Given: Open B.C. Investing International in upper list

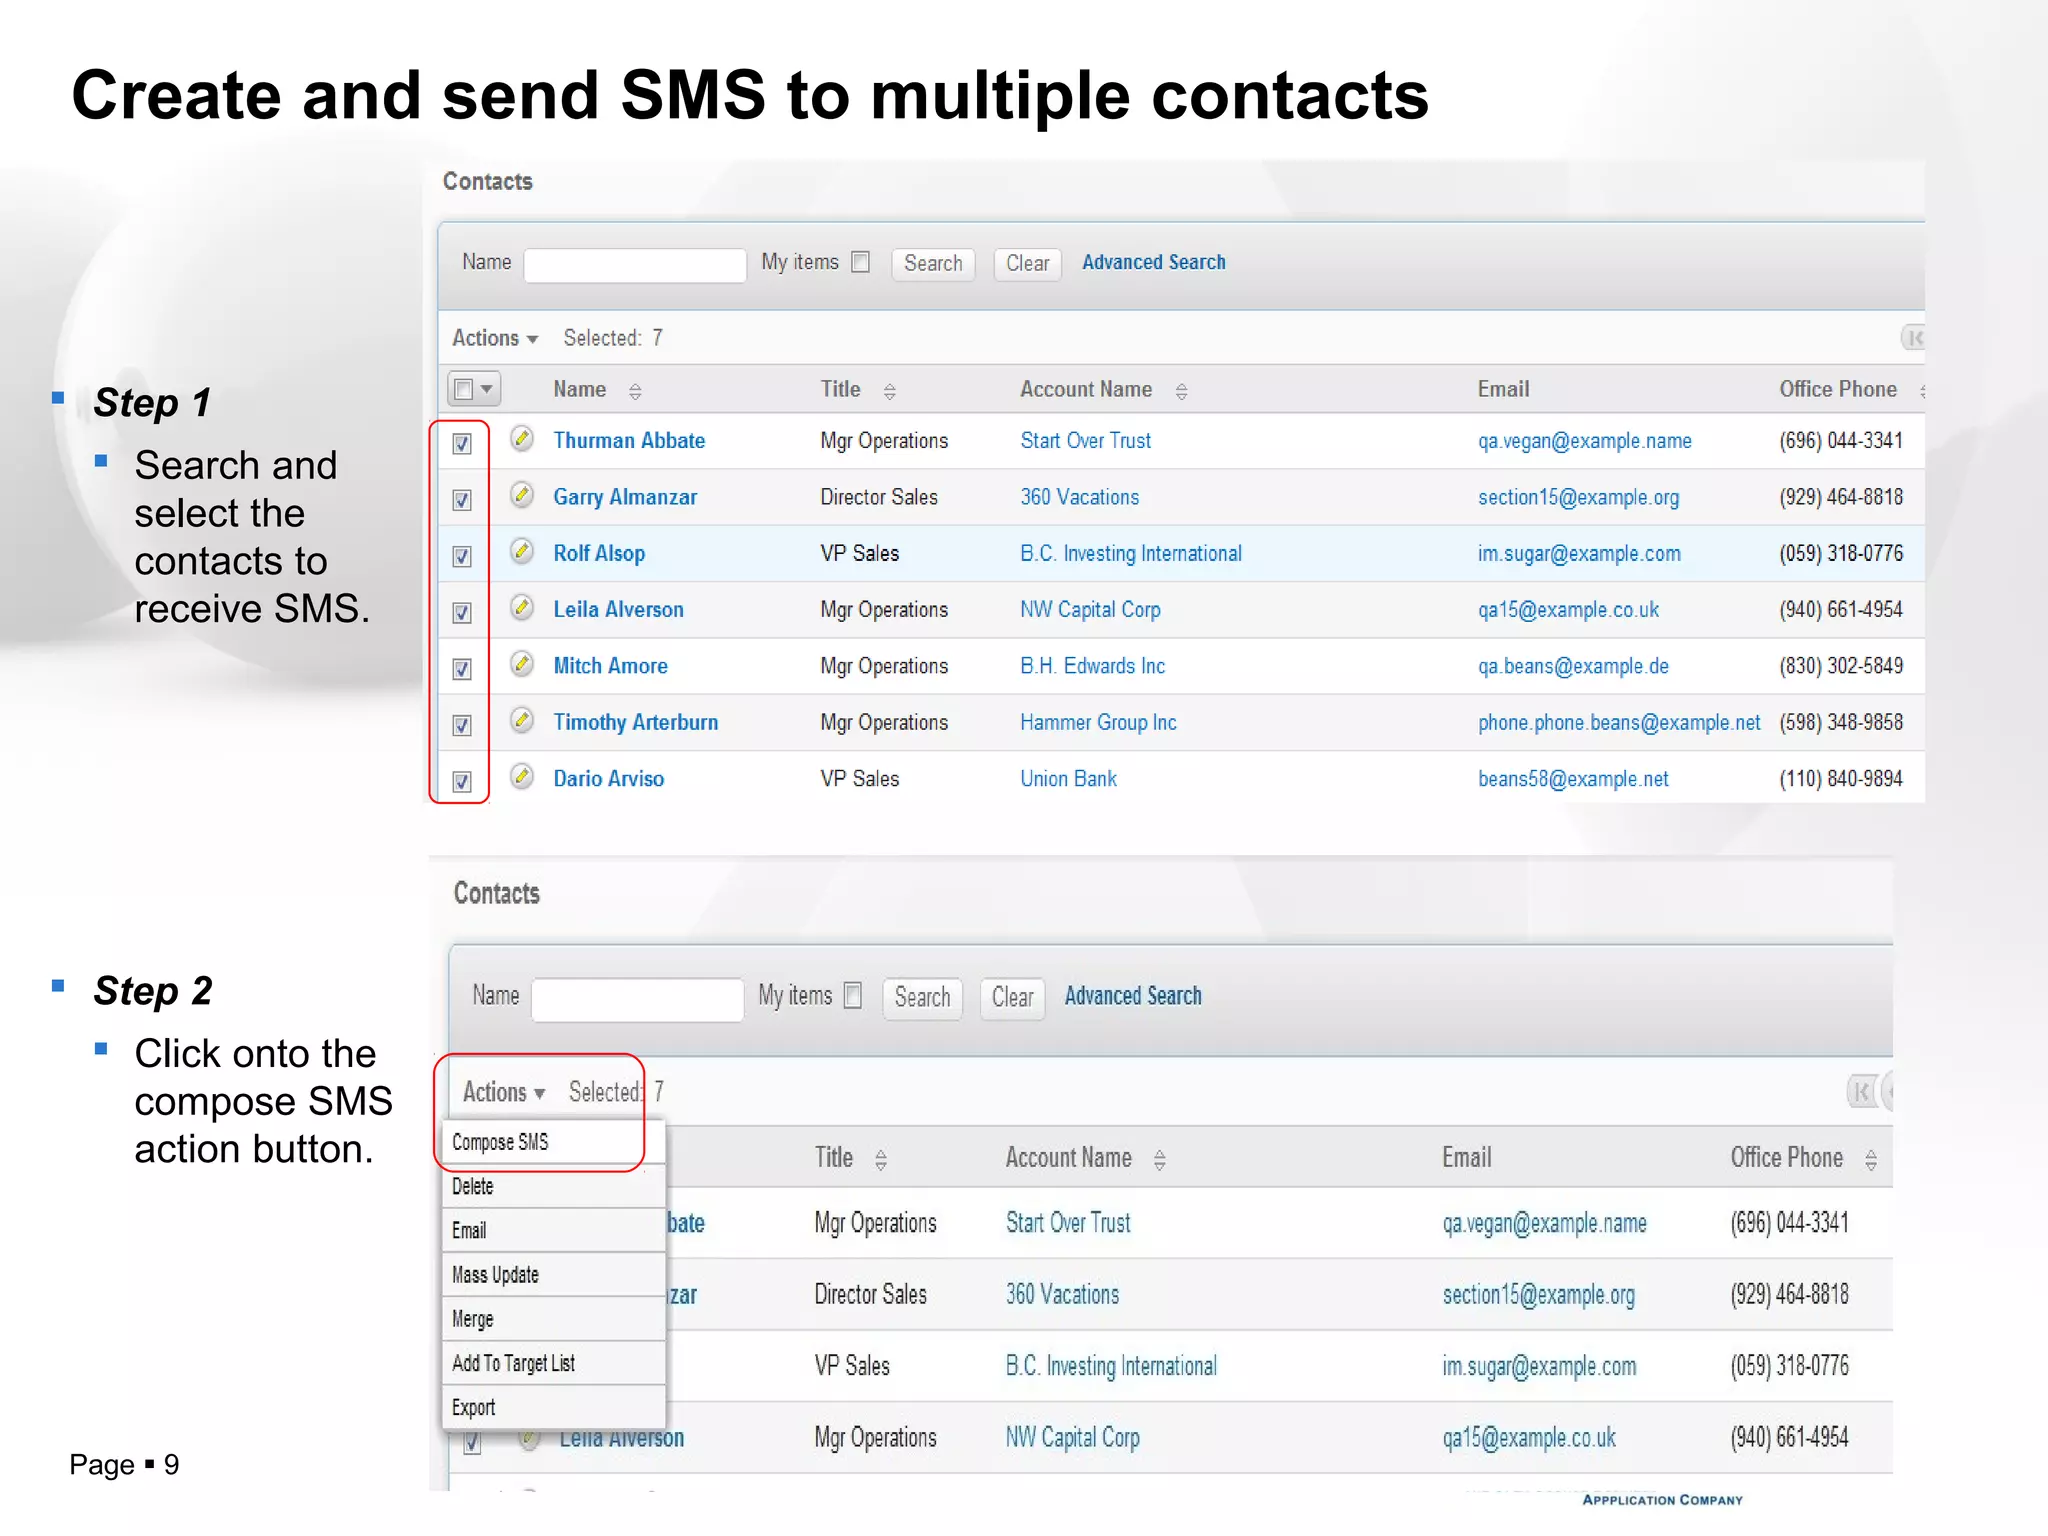Looking at the screenshot, I should coord(1131,553).
